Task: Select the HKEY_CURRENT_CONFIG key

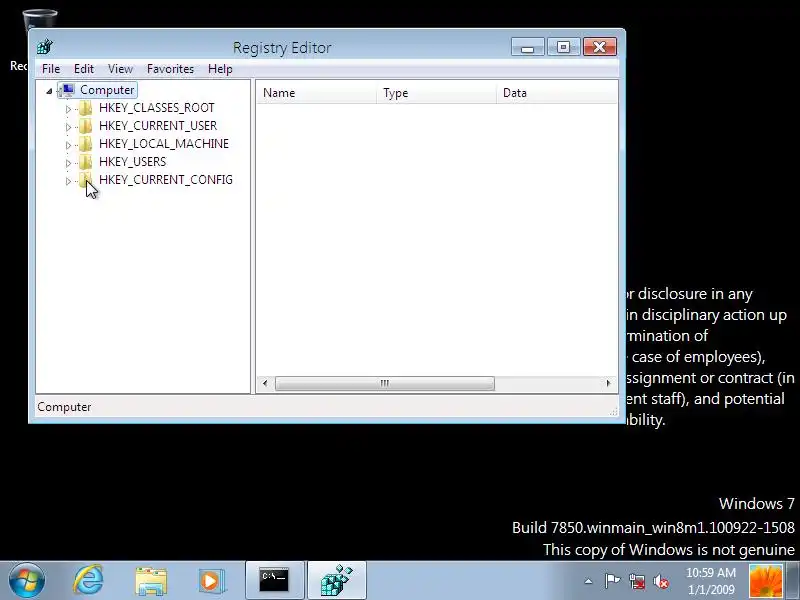Action: click(x=166, y=180)
